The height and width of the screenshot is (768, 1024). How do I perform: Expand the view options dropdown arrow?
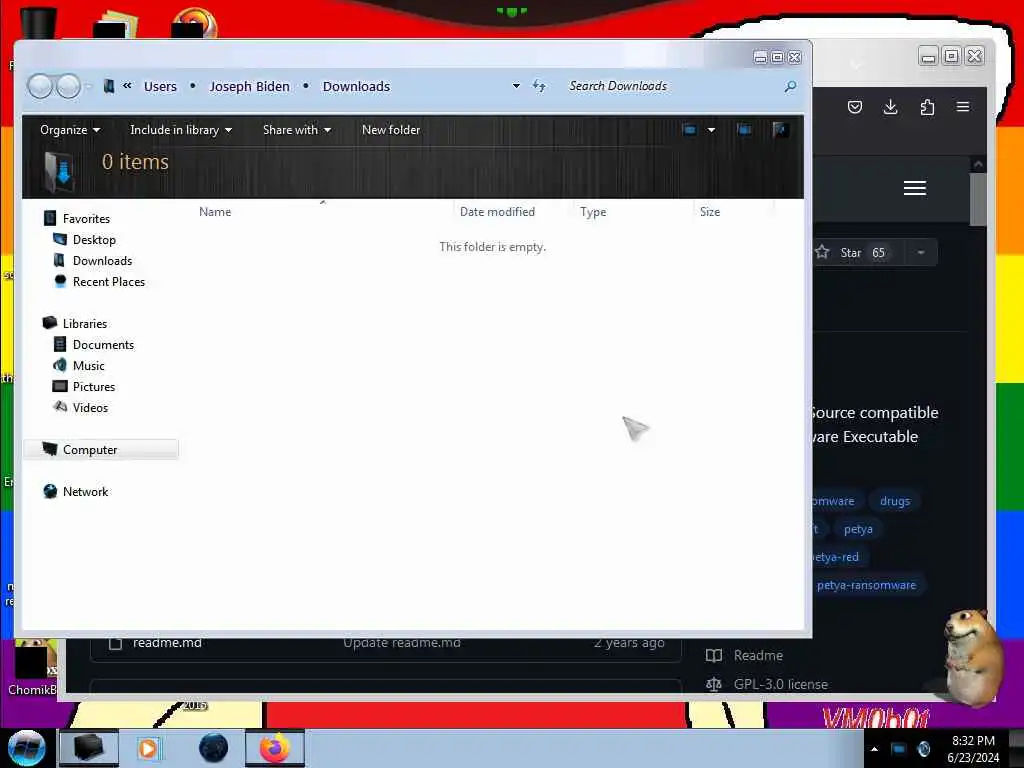coord(711,129)
